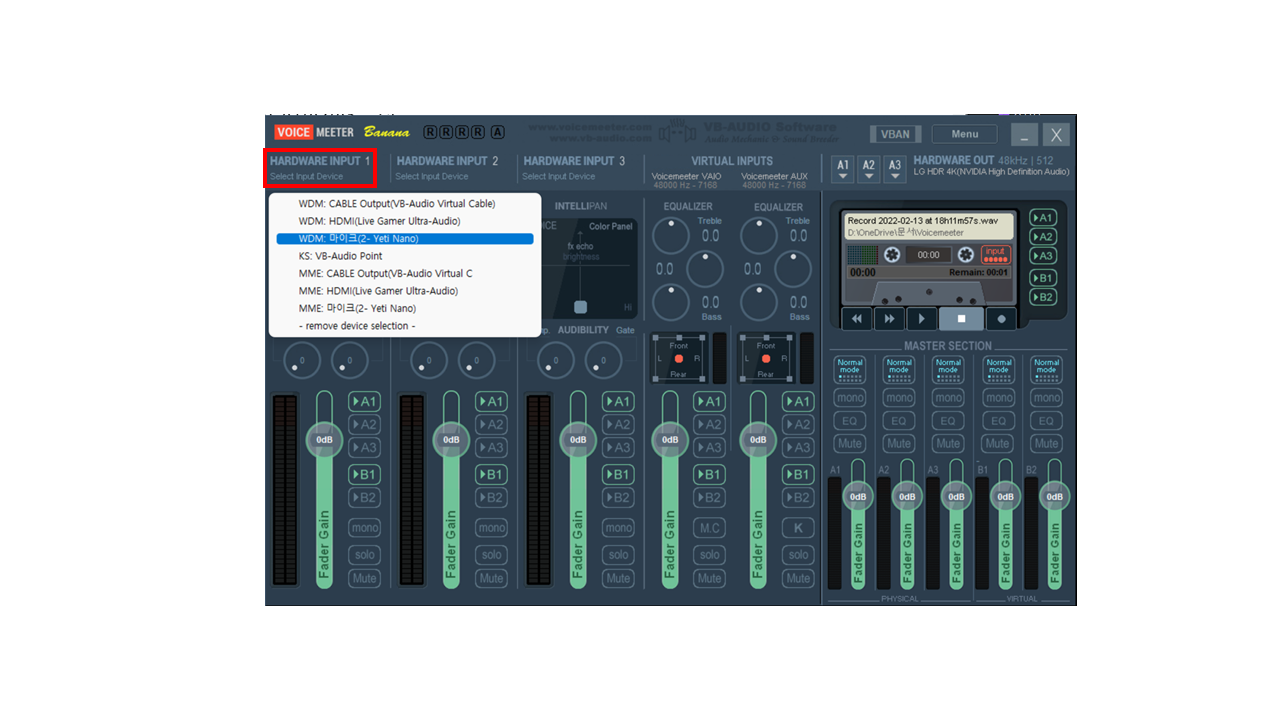Click the Front/Rear pan box on Voicemeeter VAIO
This screenshot has height=720, width=1280.
(679, 358)
